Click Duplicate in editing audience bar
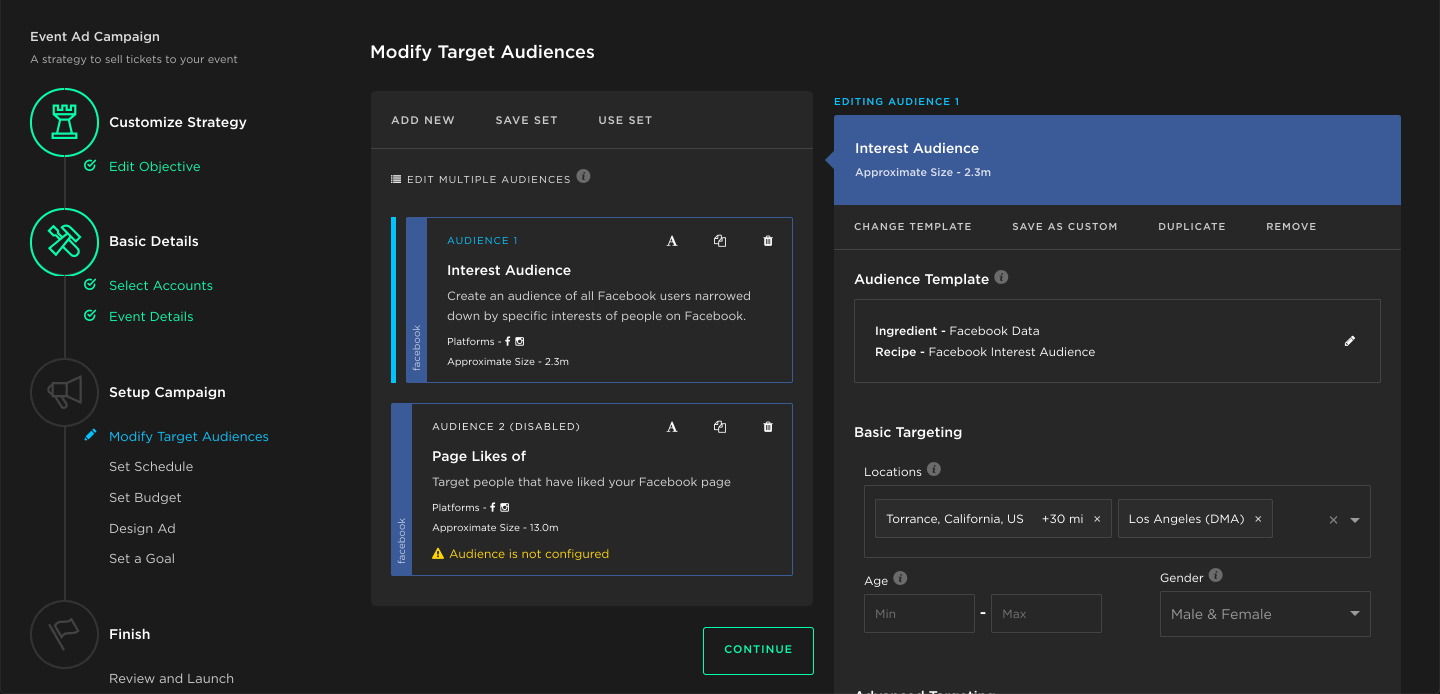Screen dimensions: 1440x694 (1192, 227)
